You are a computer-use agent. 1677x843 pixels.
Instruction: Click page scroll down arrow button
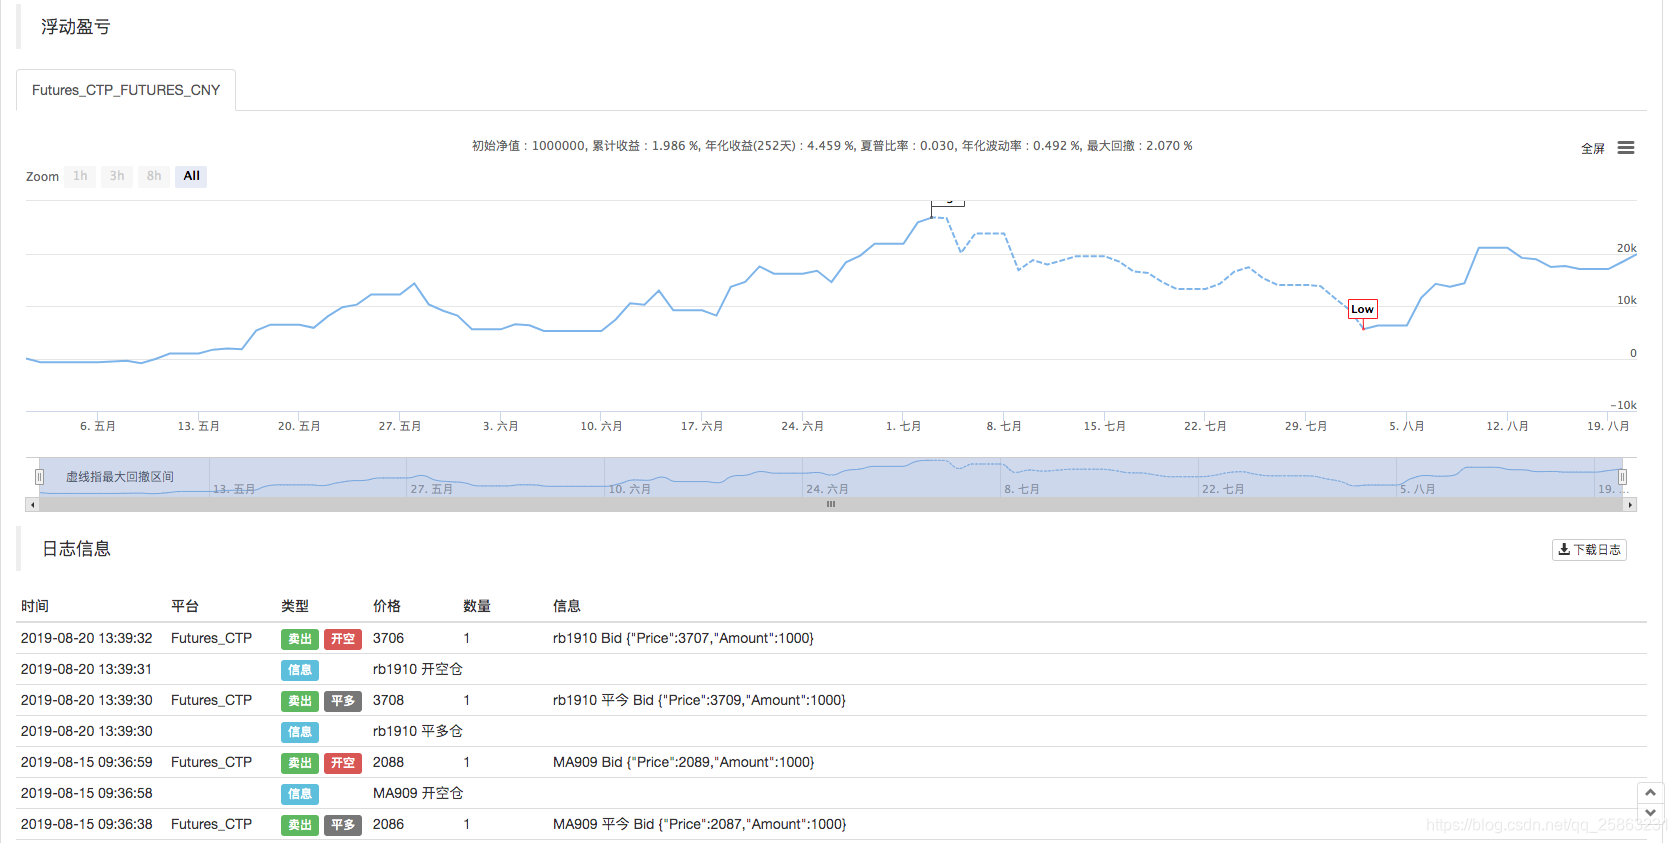[1650, 812]
